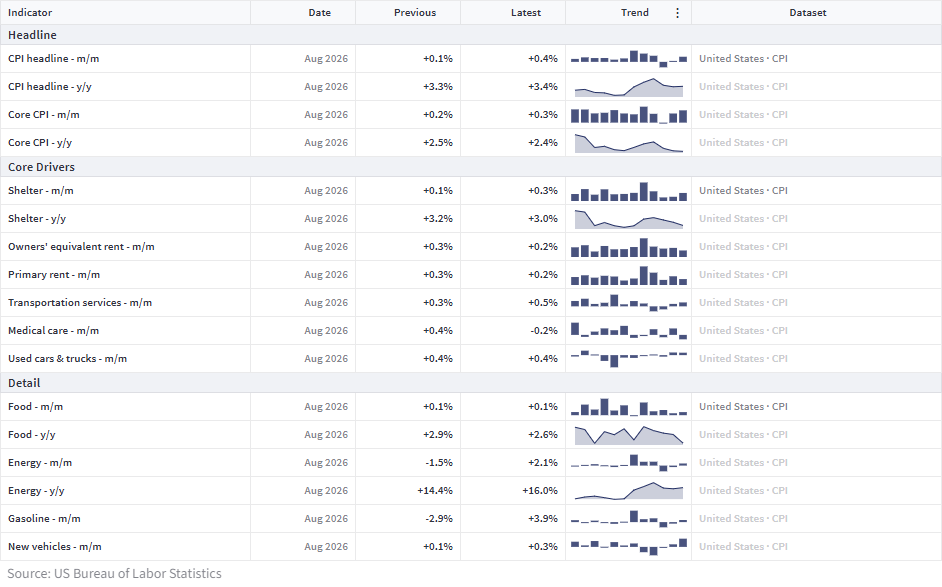
Task: Click the Energy - m/m previous value '-1.5%'
Action: (439, 463)
